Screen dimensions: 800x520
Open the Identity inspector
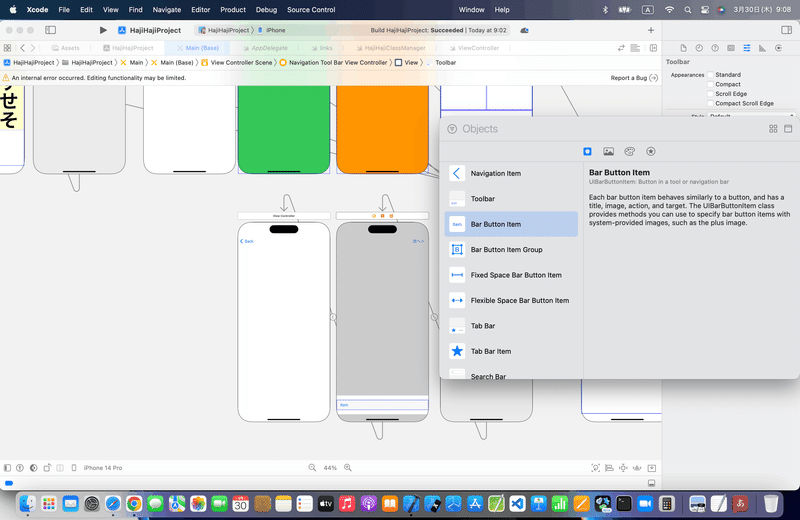pyautogui.click(x=731, y=48)
